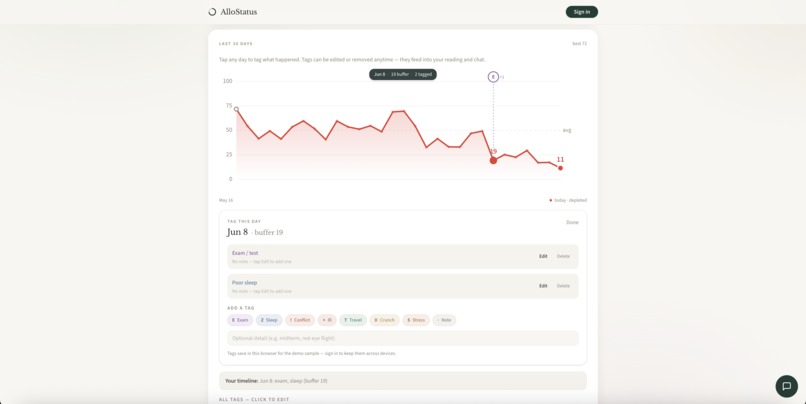Click the Exam / test tag title
Screen dimensions: 806x404
click(x=245, y=253)
